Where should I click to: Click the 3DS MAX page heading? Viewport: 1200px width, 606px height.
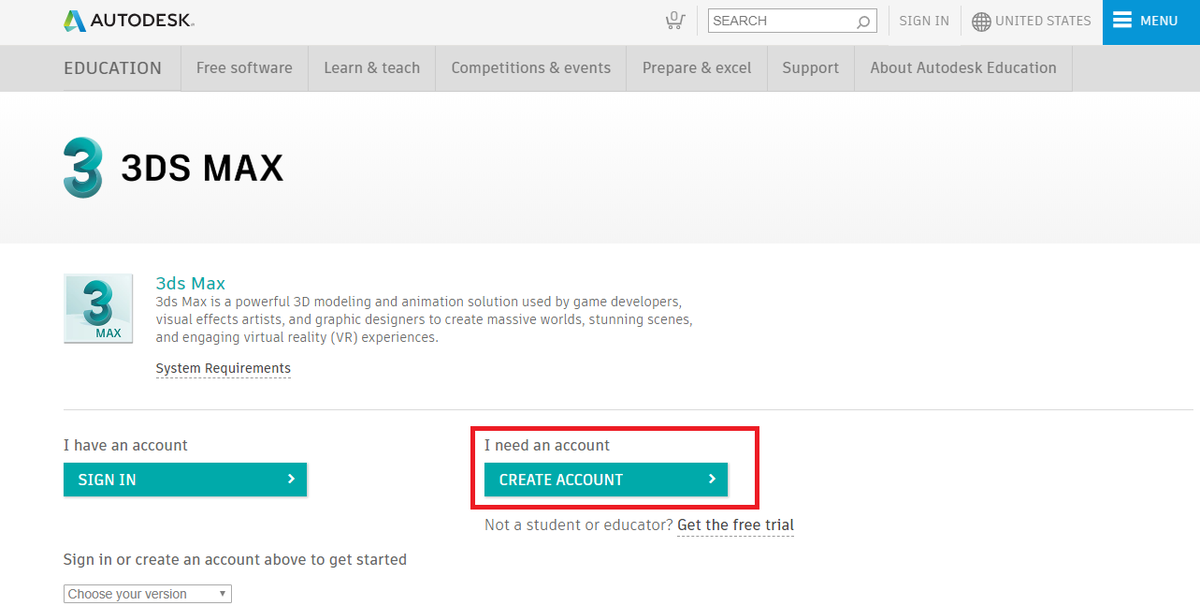202,168
